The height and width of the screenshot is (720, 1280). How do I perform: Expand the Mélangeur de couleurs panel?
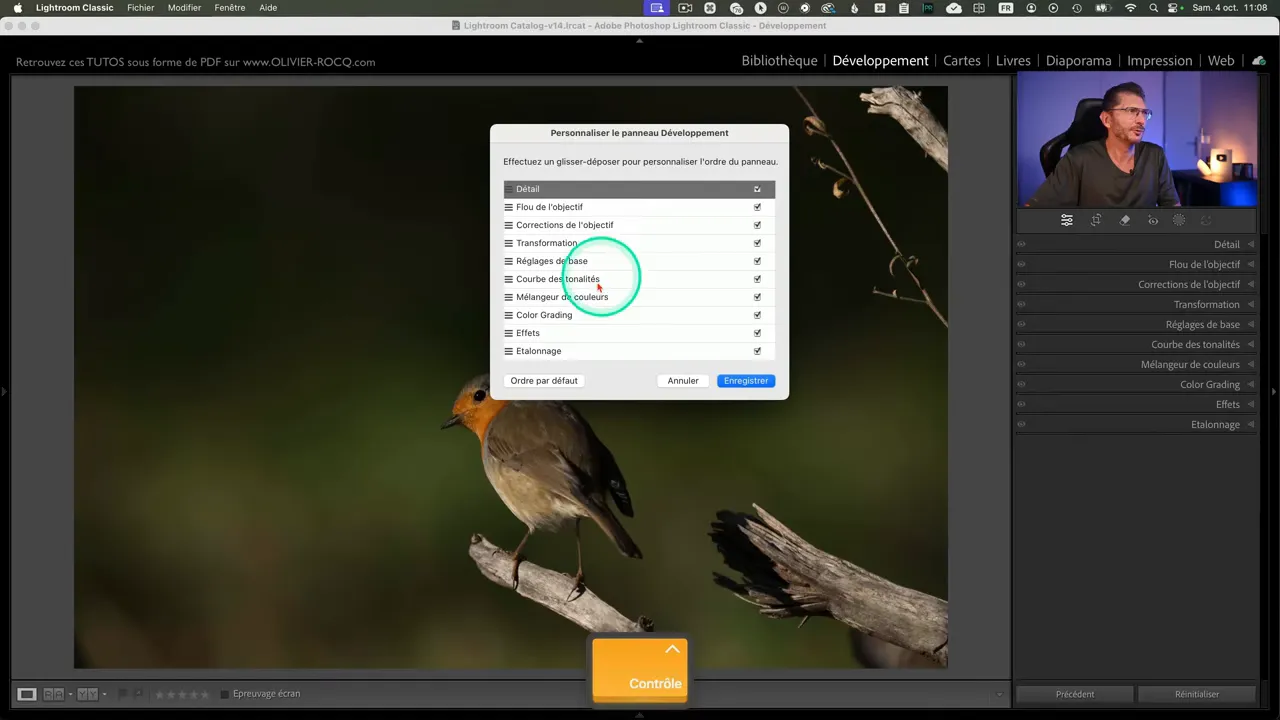tap(1250, 364)
